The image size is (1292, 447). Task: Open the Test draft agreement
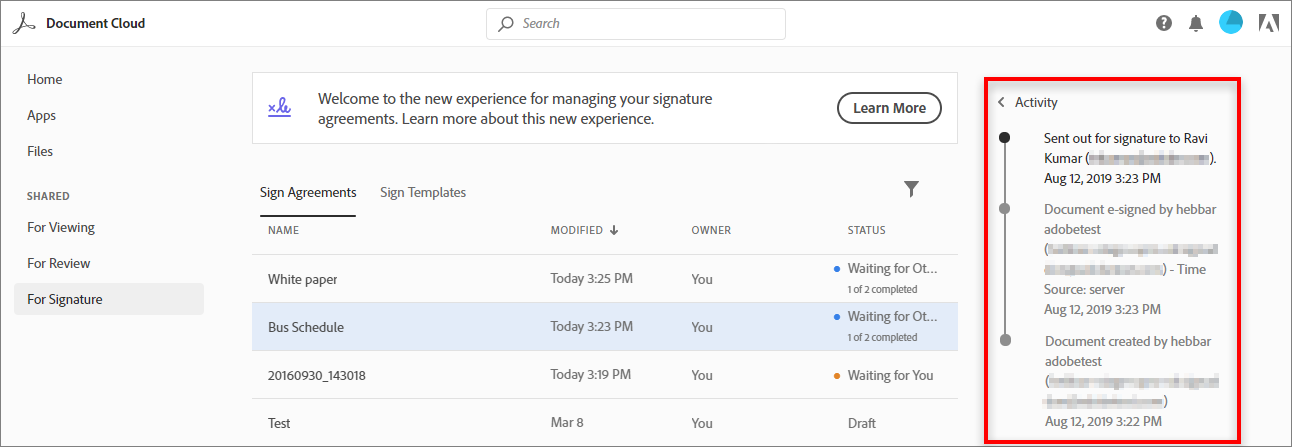279,423
